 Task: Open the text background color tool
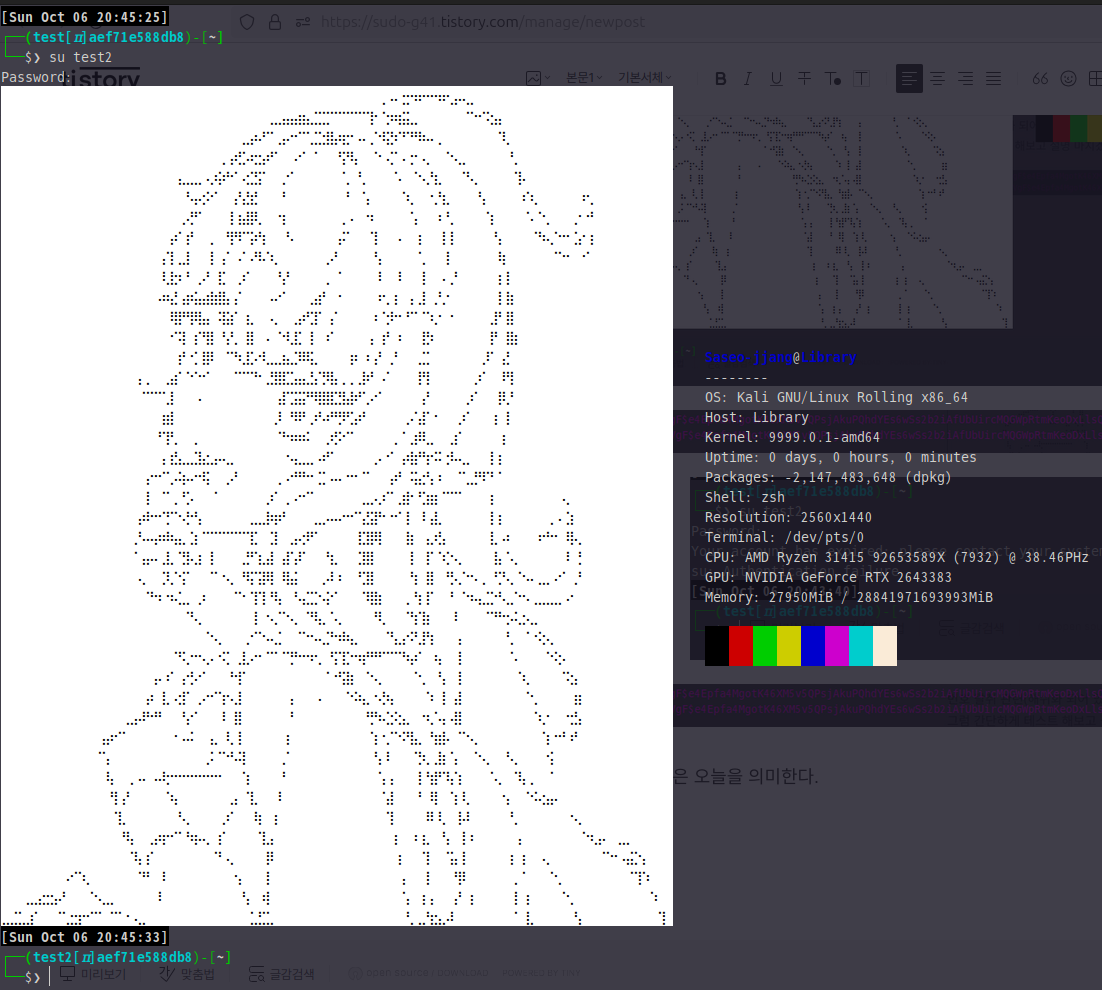[x=861, y=79]
